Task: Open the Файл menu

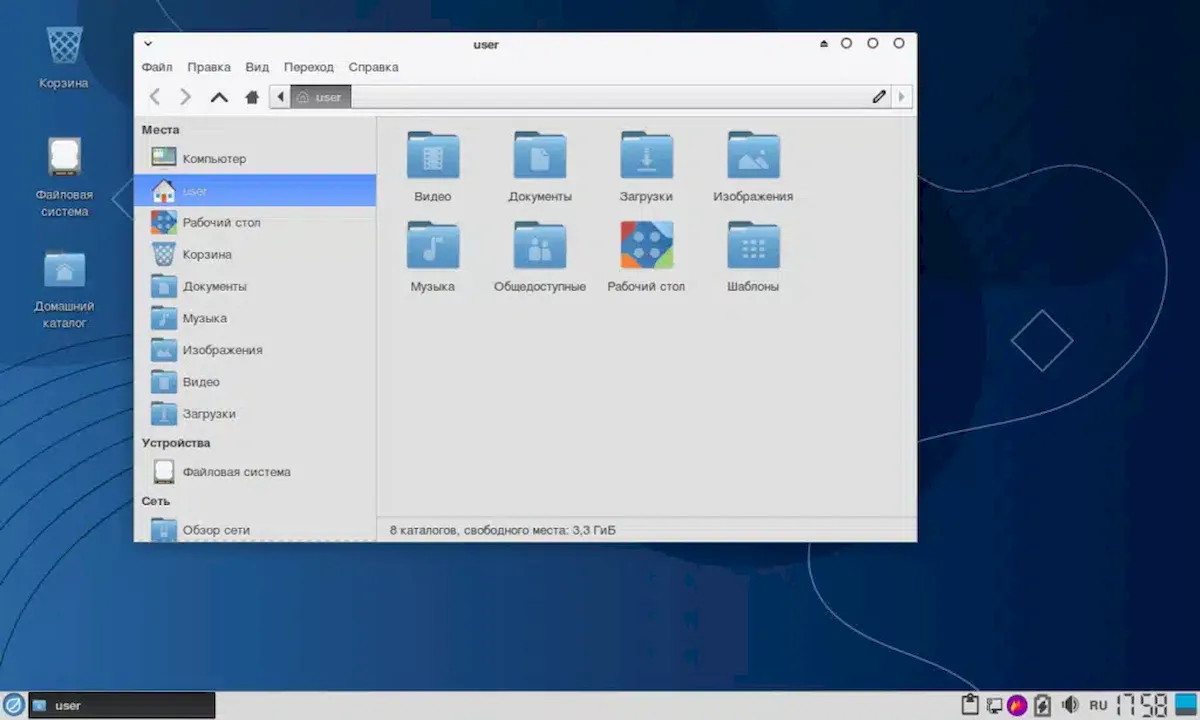Action: click(x=157, y=67)
